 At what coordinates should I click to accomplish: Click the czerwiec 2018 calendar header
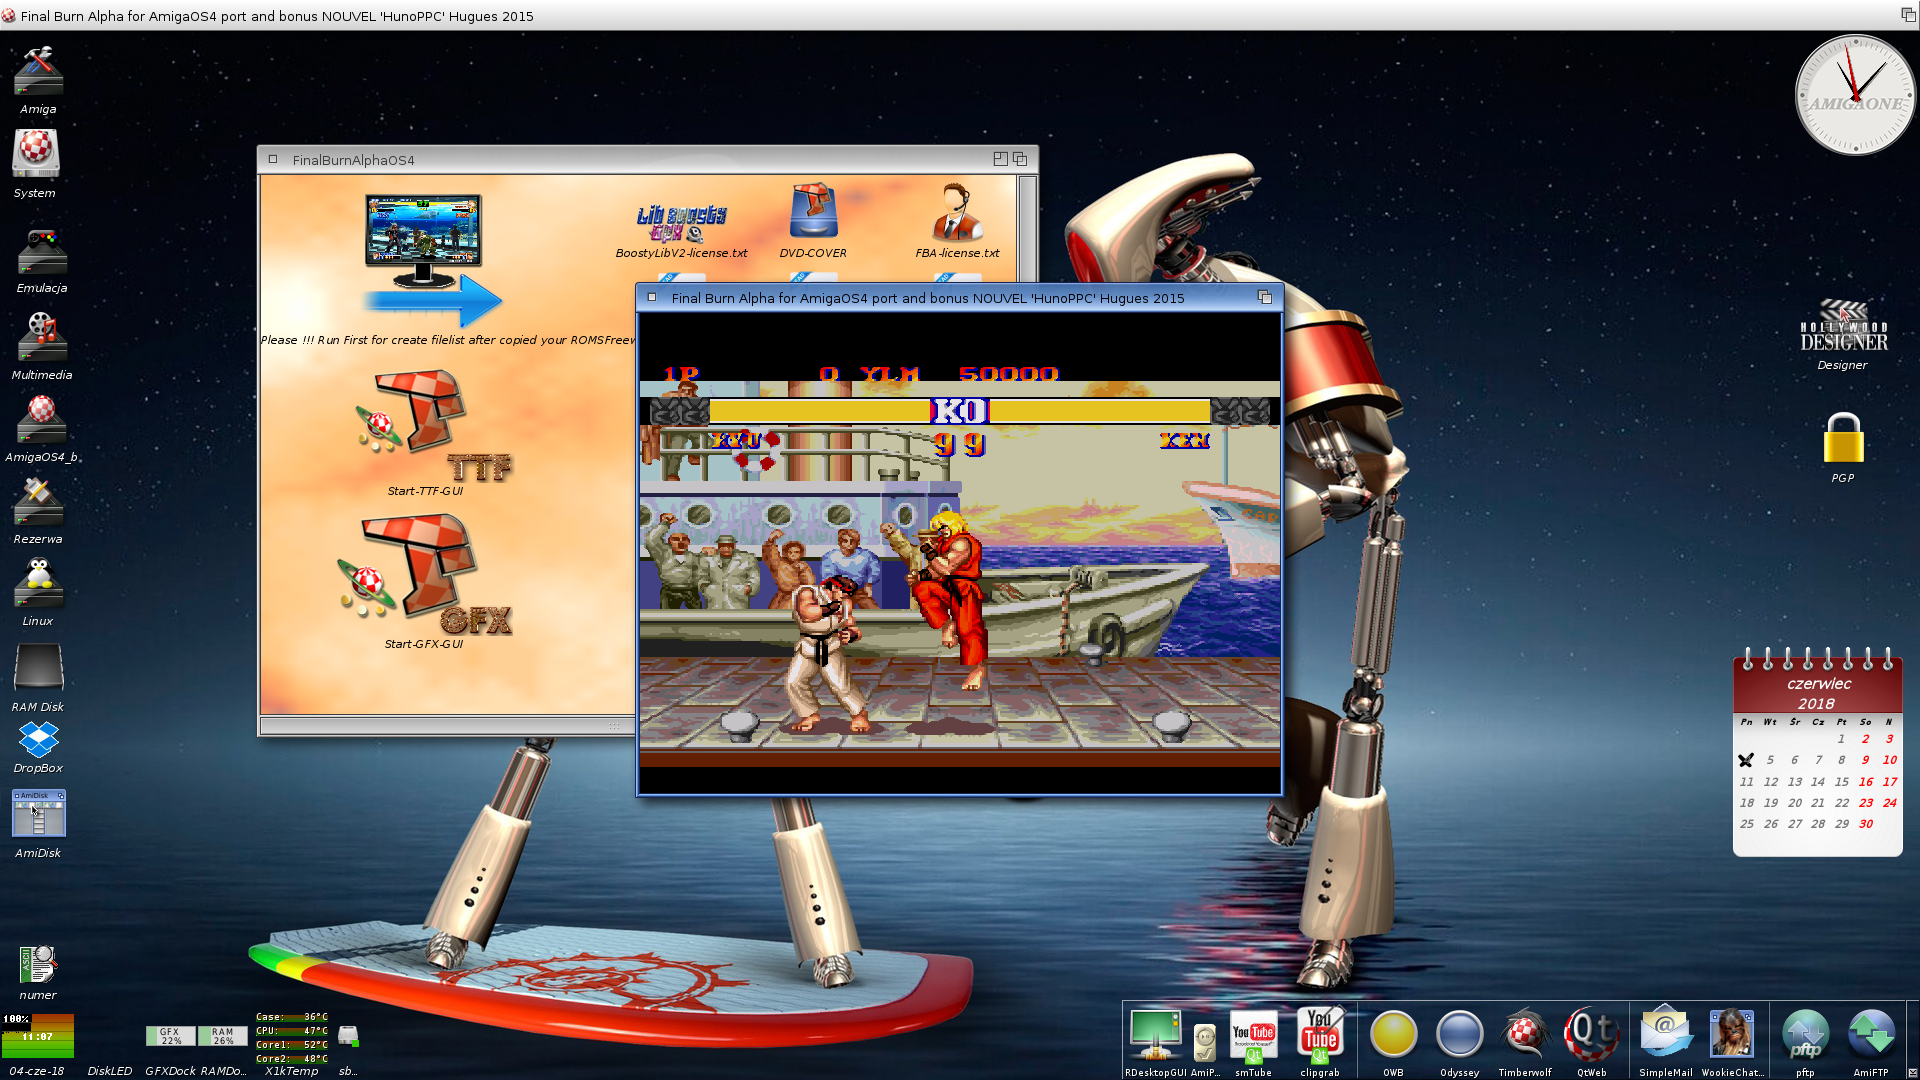(x=1818, y=693)
